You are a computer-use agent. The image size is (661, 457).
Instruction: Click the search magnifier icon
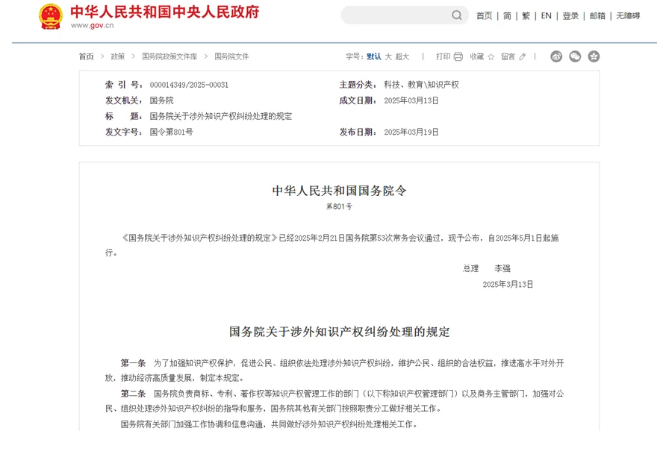pos(456,15)
